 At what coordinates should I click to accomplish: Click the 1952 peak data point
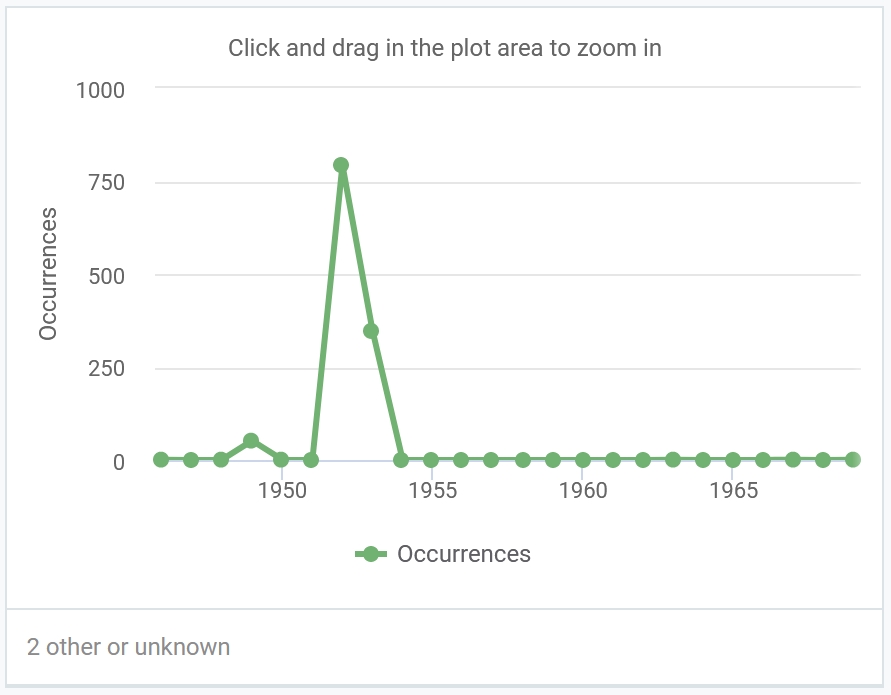(x=341, y=165)
